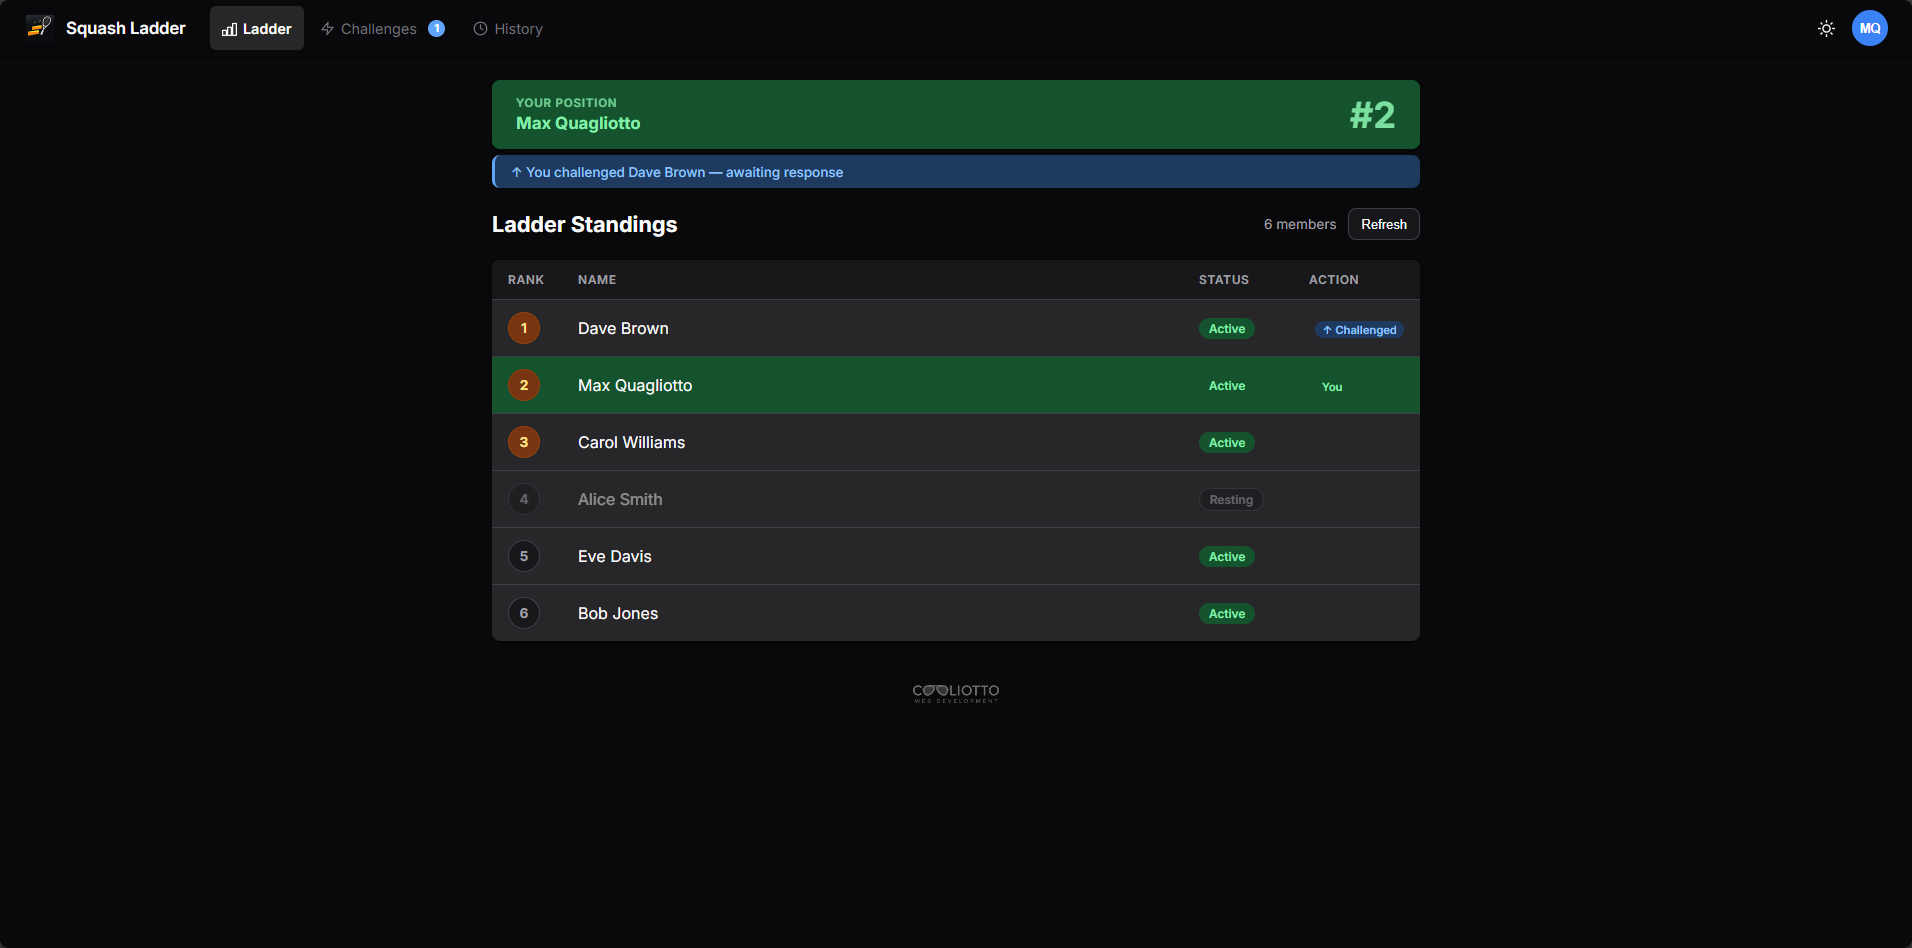
Task: Click Resting status badge for Alice Smith
Action: 1231,500
